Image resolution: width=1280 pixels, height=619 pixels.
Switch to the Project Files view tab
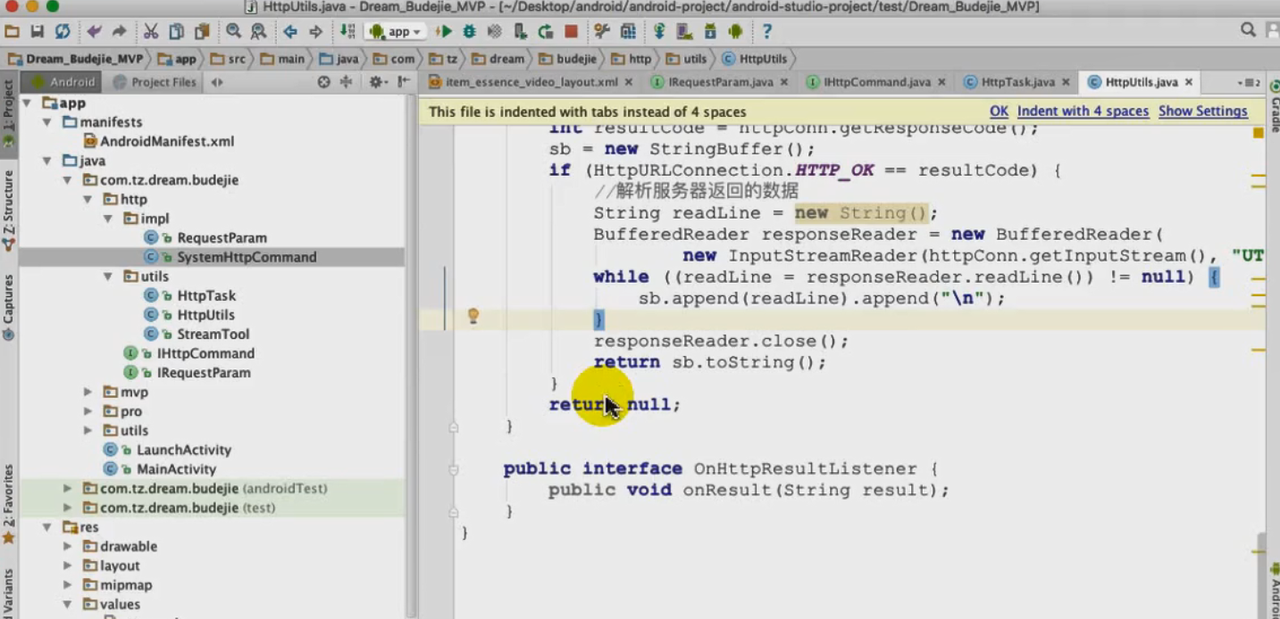(163, 82)
